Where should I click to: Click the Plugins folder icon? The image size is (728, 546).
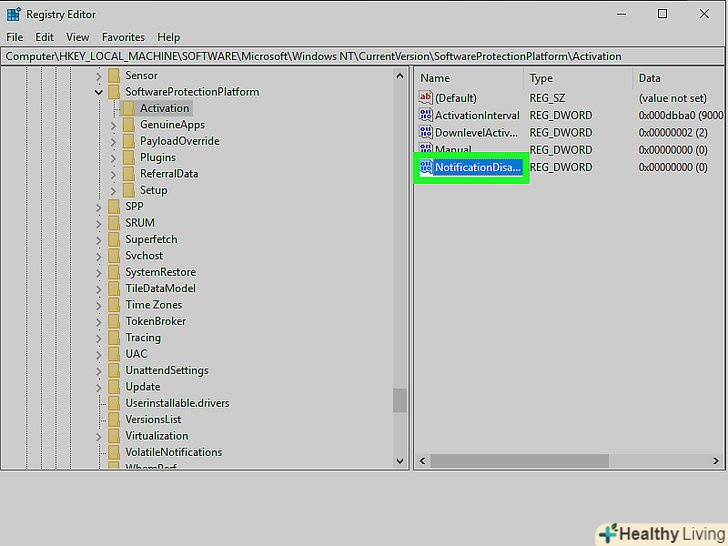pyautogui.click(x=128, y=157)
